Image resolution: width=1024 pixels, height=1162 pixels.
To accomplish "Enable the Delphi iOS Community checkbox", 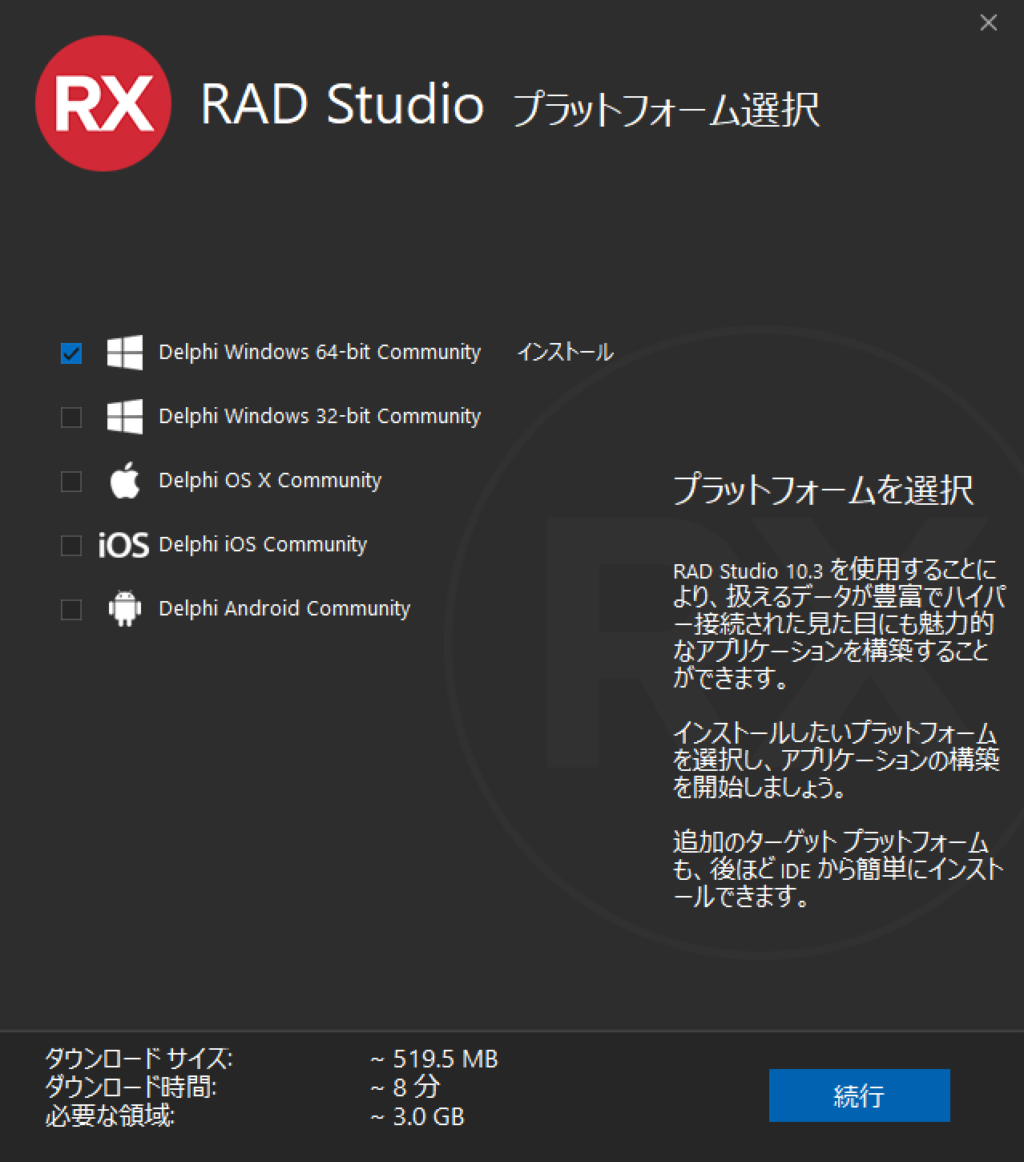I will [x=70, y=545].
